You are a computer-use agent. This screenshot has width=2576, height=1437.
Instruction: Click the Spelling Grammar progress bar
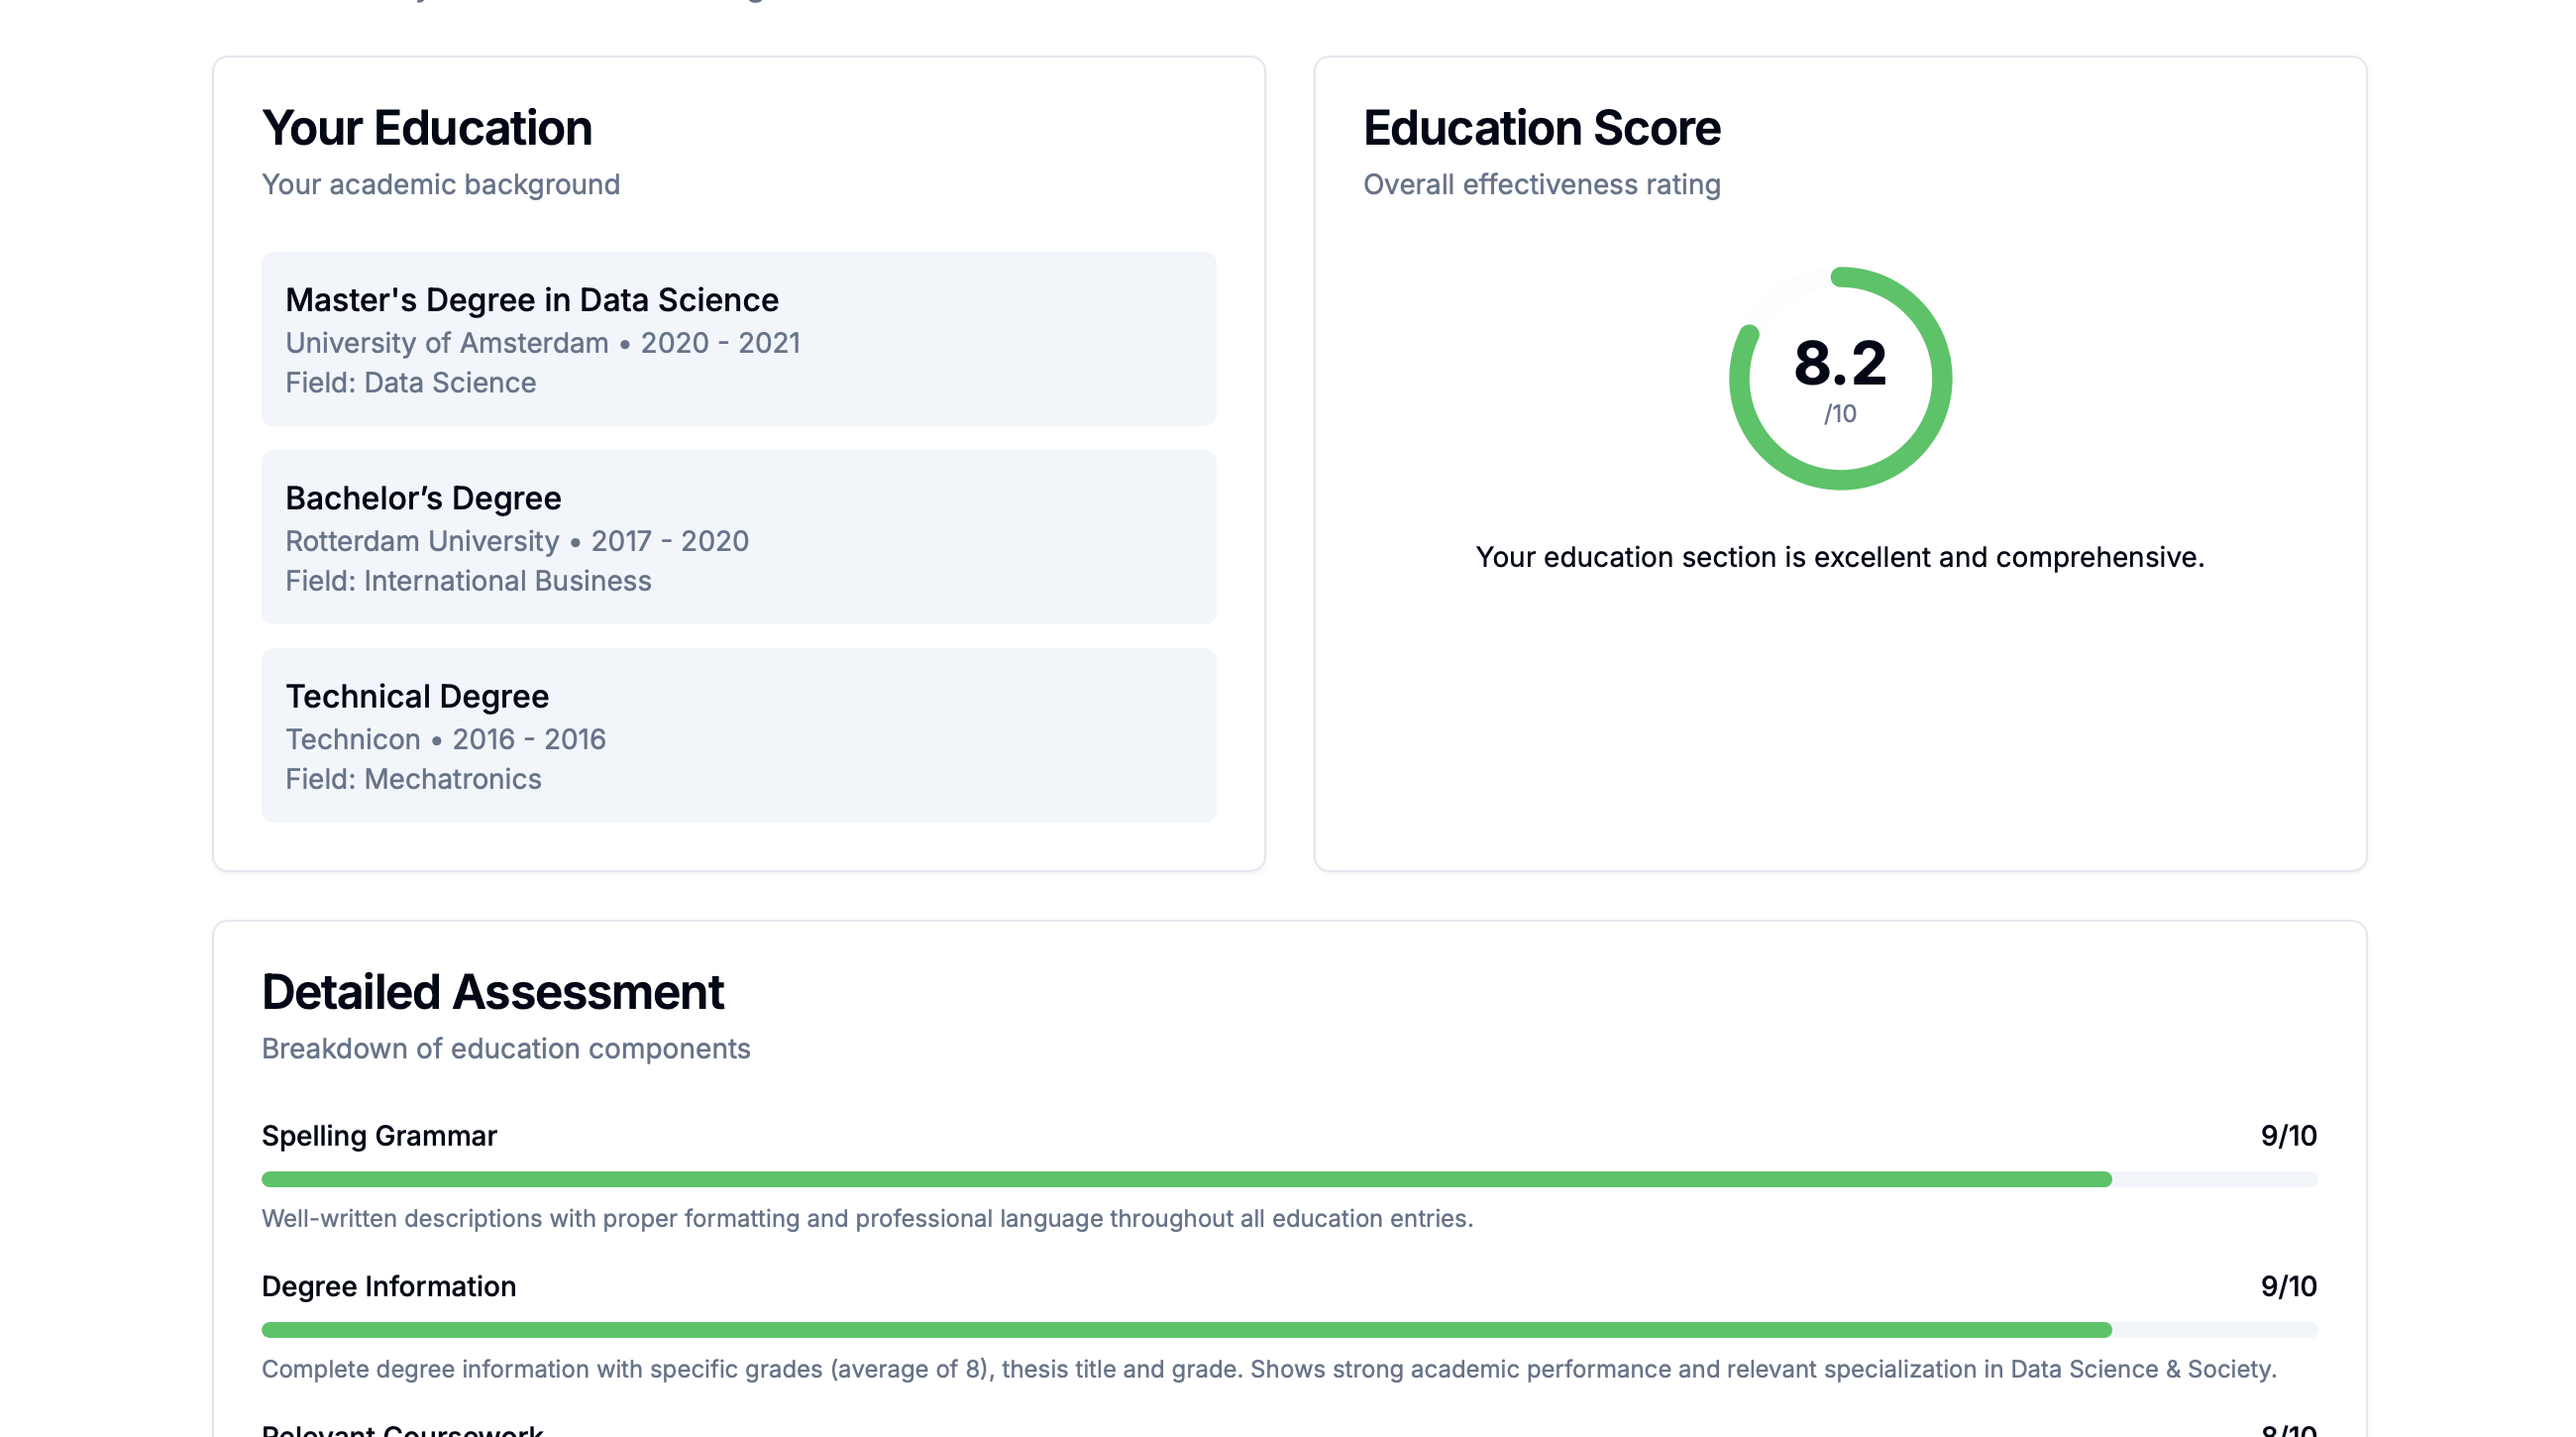[1288, 1179]
